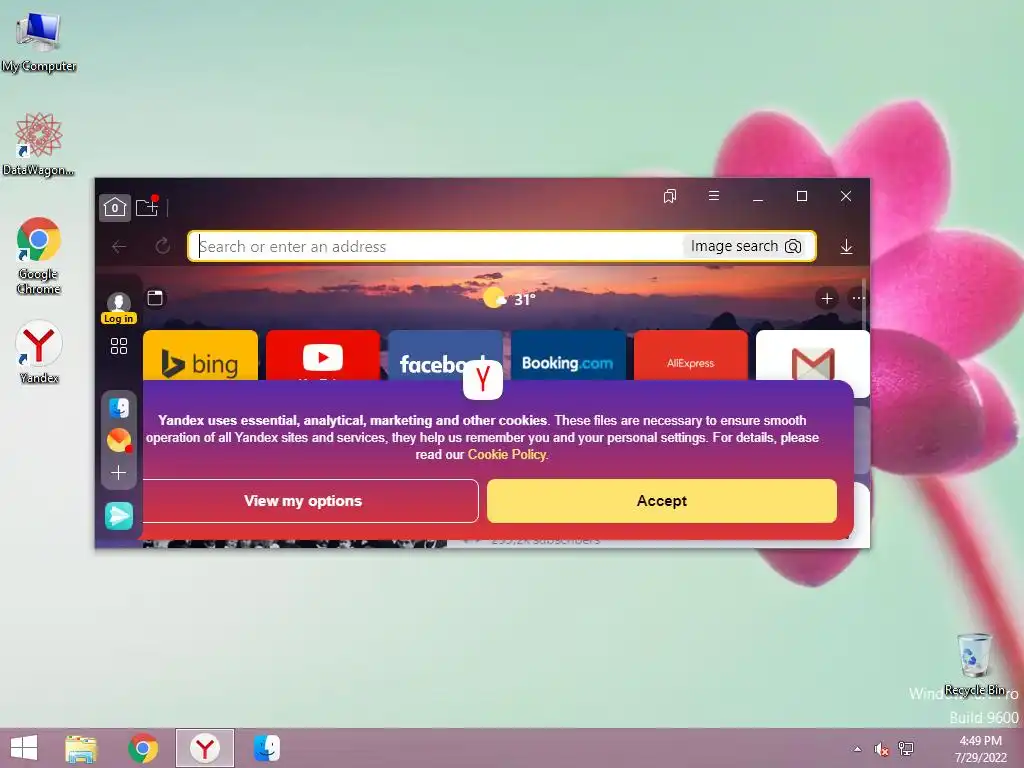Open the three-dots tableau options
1024x768 pixels.
pos(857,298)
